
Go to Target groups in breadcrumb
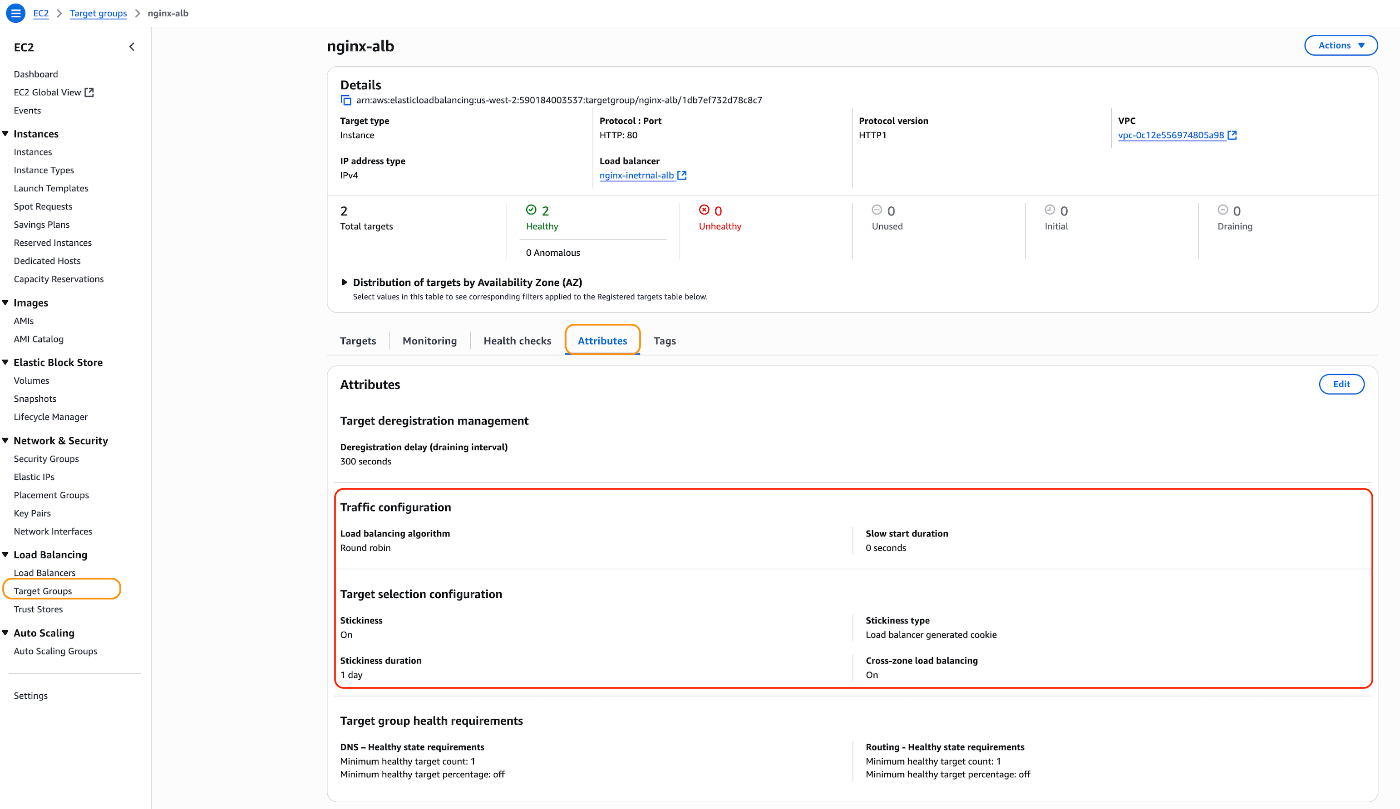(x=98, y=13)
